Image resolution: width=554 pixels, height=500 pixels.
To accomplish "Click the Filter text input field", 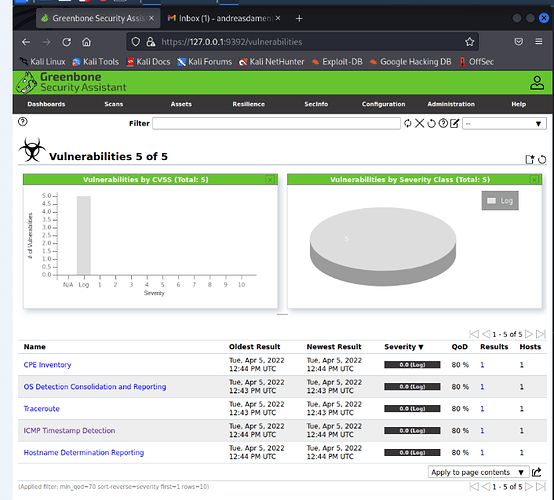I will [x=276, y=123].
